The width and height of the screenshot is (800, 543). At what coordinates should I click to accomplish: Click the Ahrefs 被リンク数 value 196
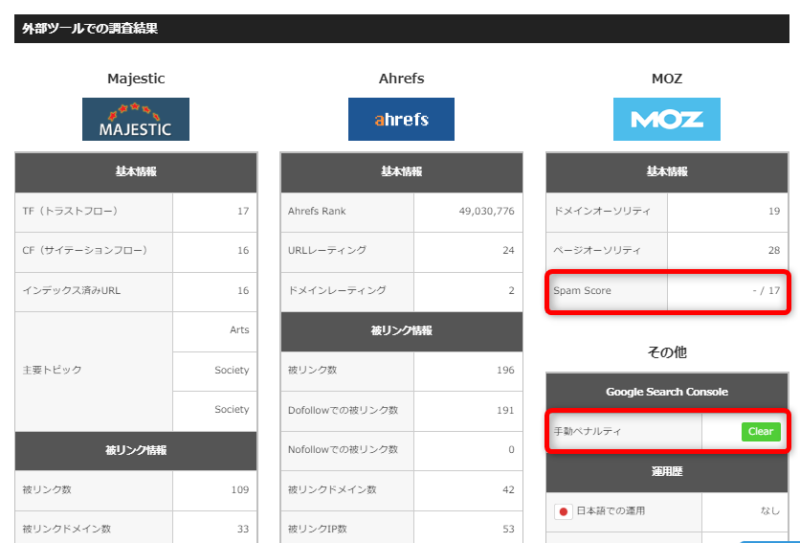(505, 370)
